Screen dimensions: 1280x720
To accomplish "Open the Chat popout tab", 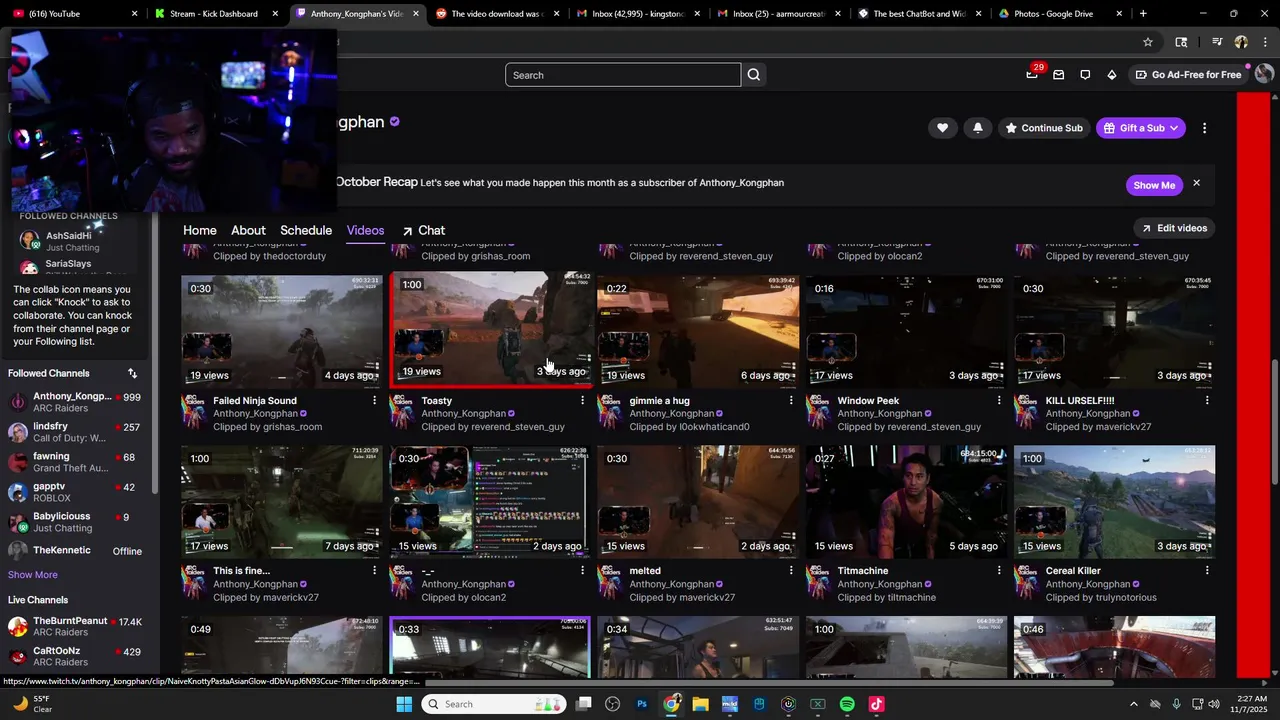I will click(x=424, y=230).
